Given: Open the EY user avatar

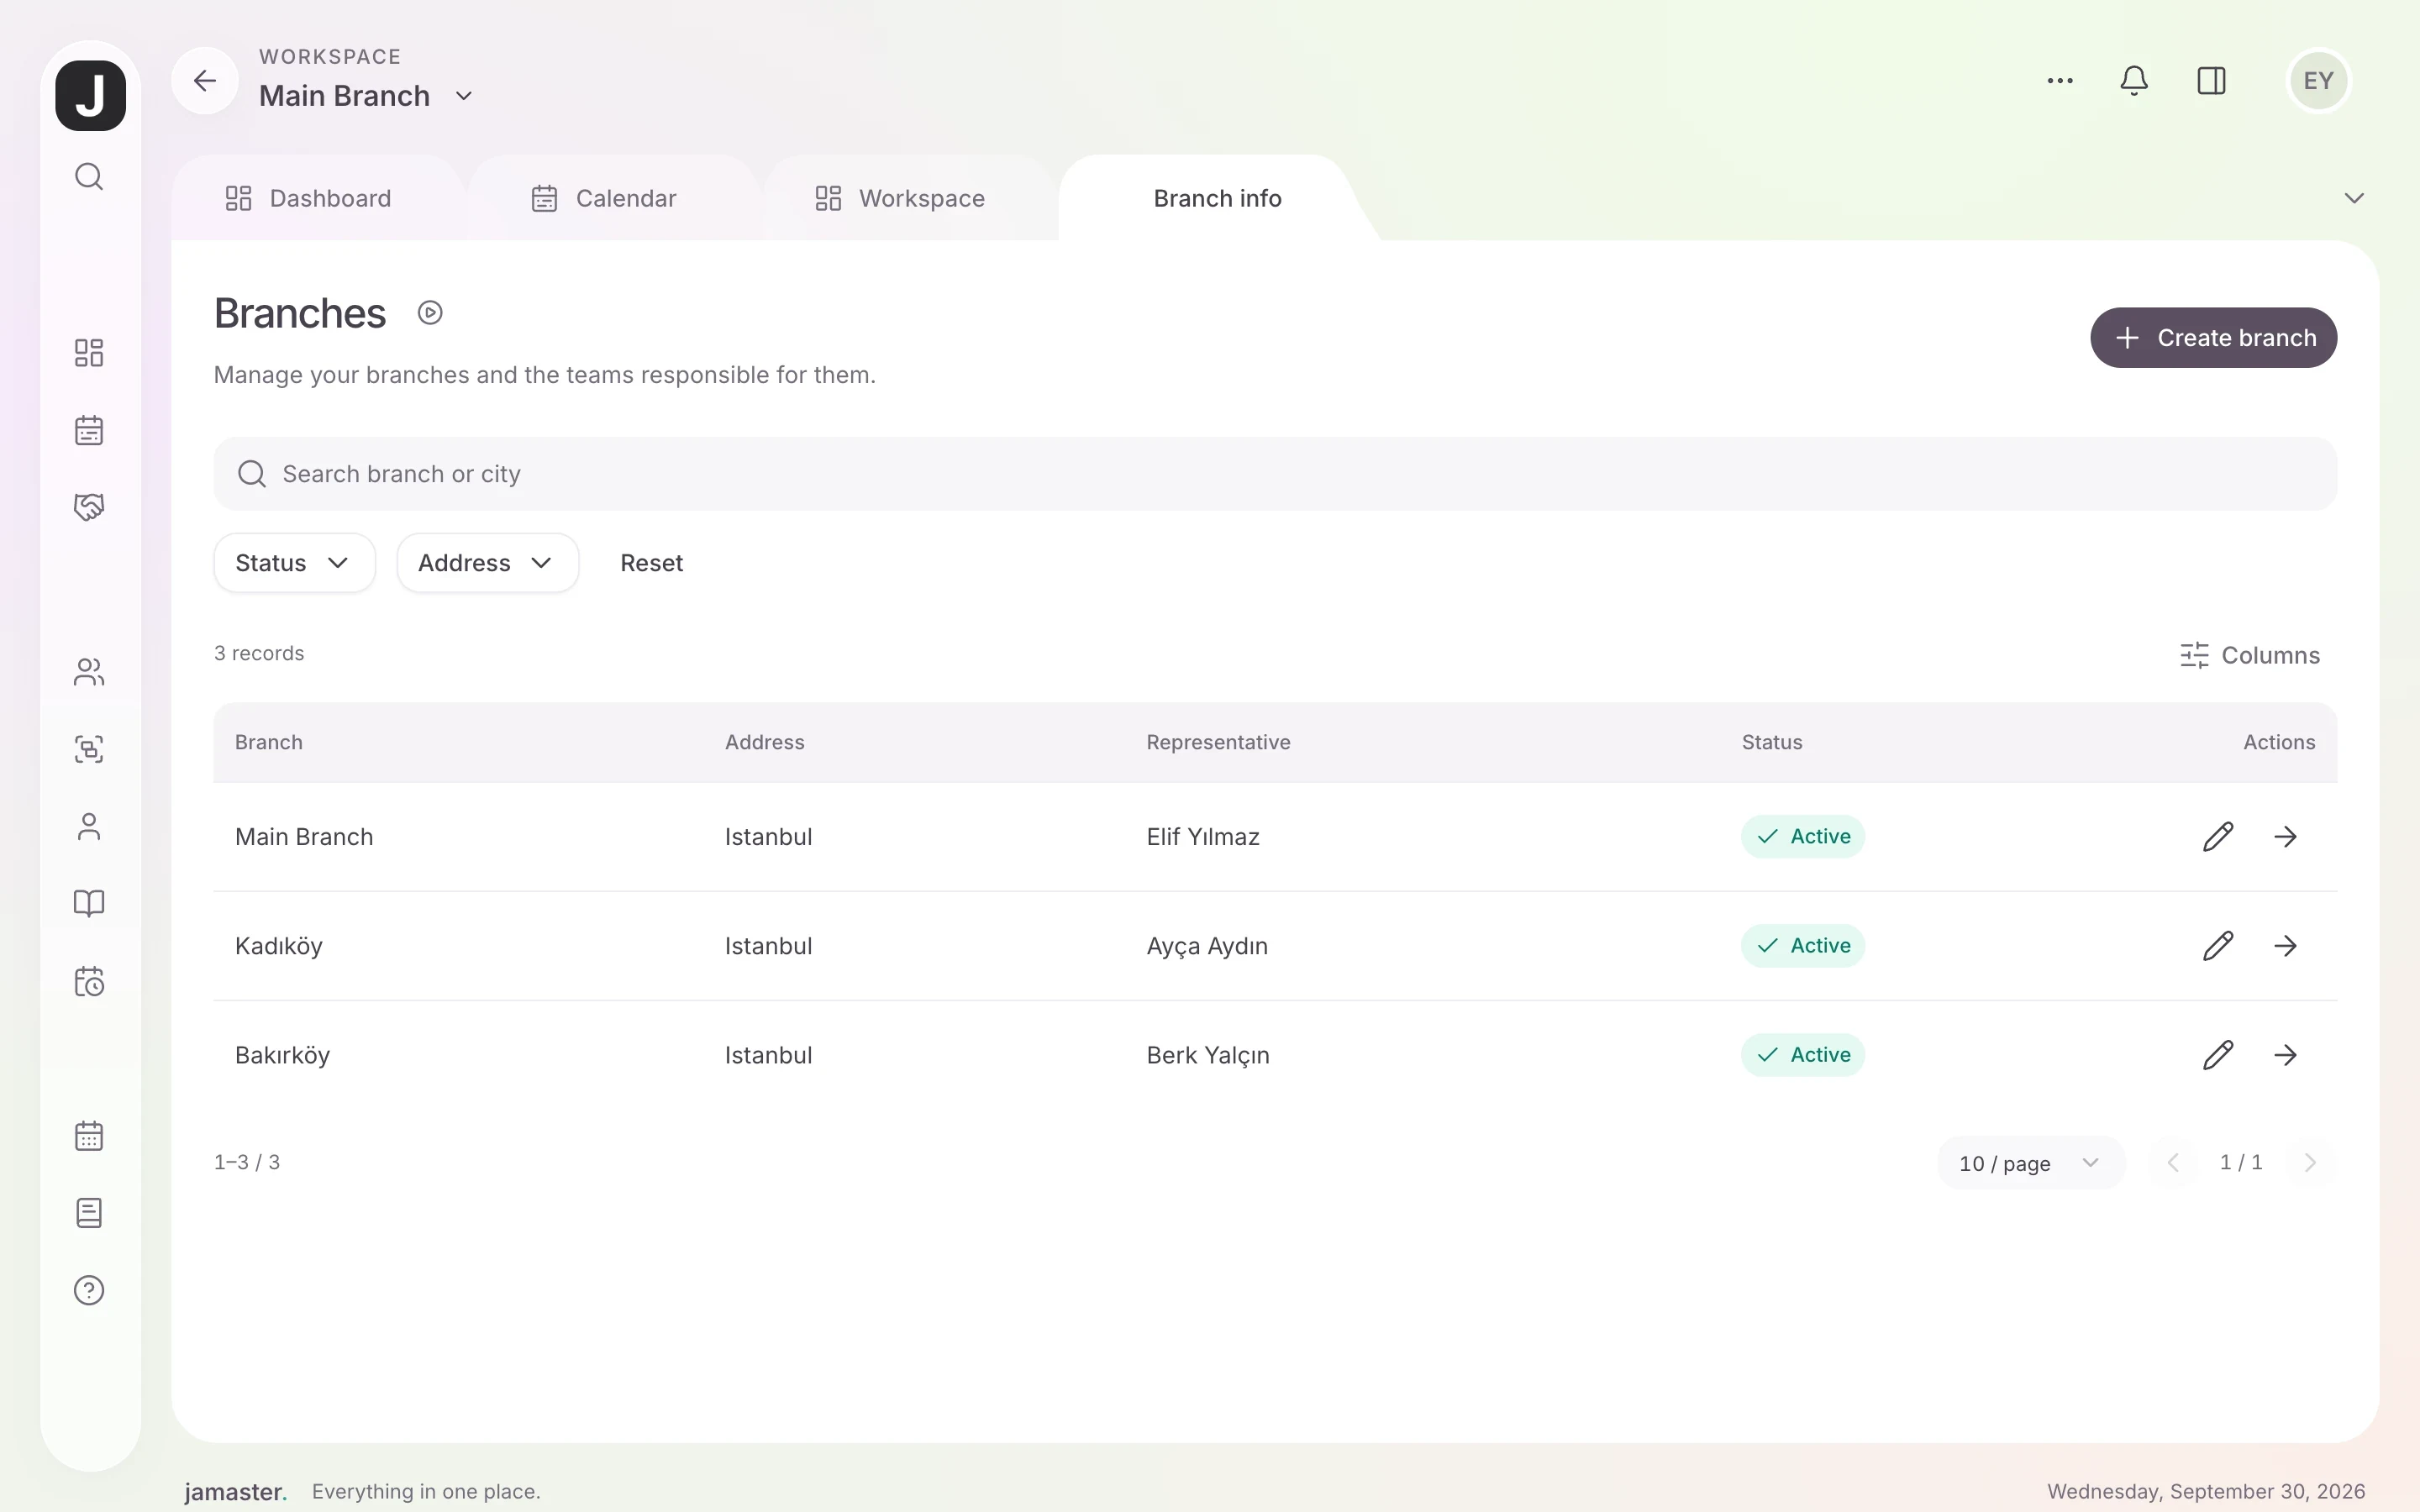Looking at the screenshot, I should tap(2318, 81).
